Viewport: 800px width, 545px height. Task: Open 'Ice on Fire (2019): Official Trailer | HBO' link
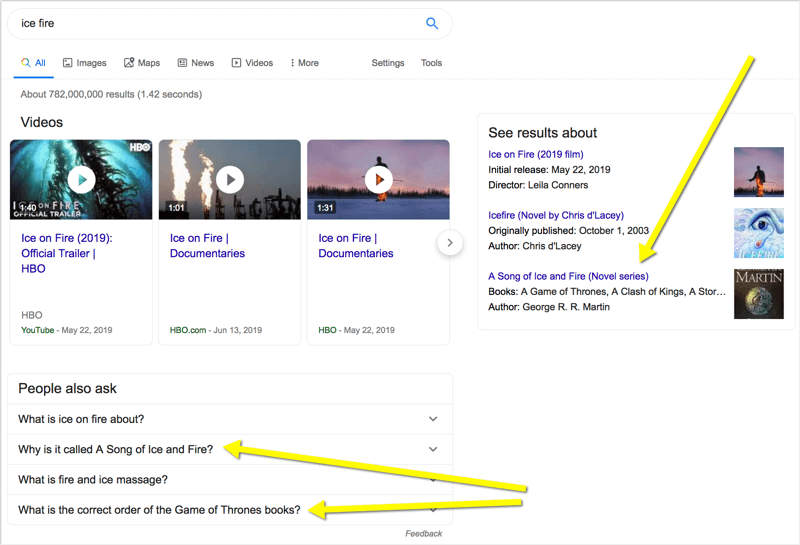coord(67,253)
